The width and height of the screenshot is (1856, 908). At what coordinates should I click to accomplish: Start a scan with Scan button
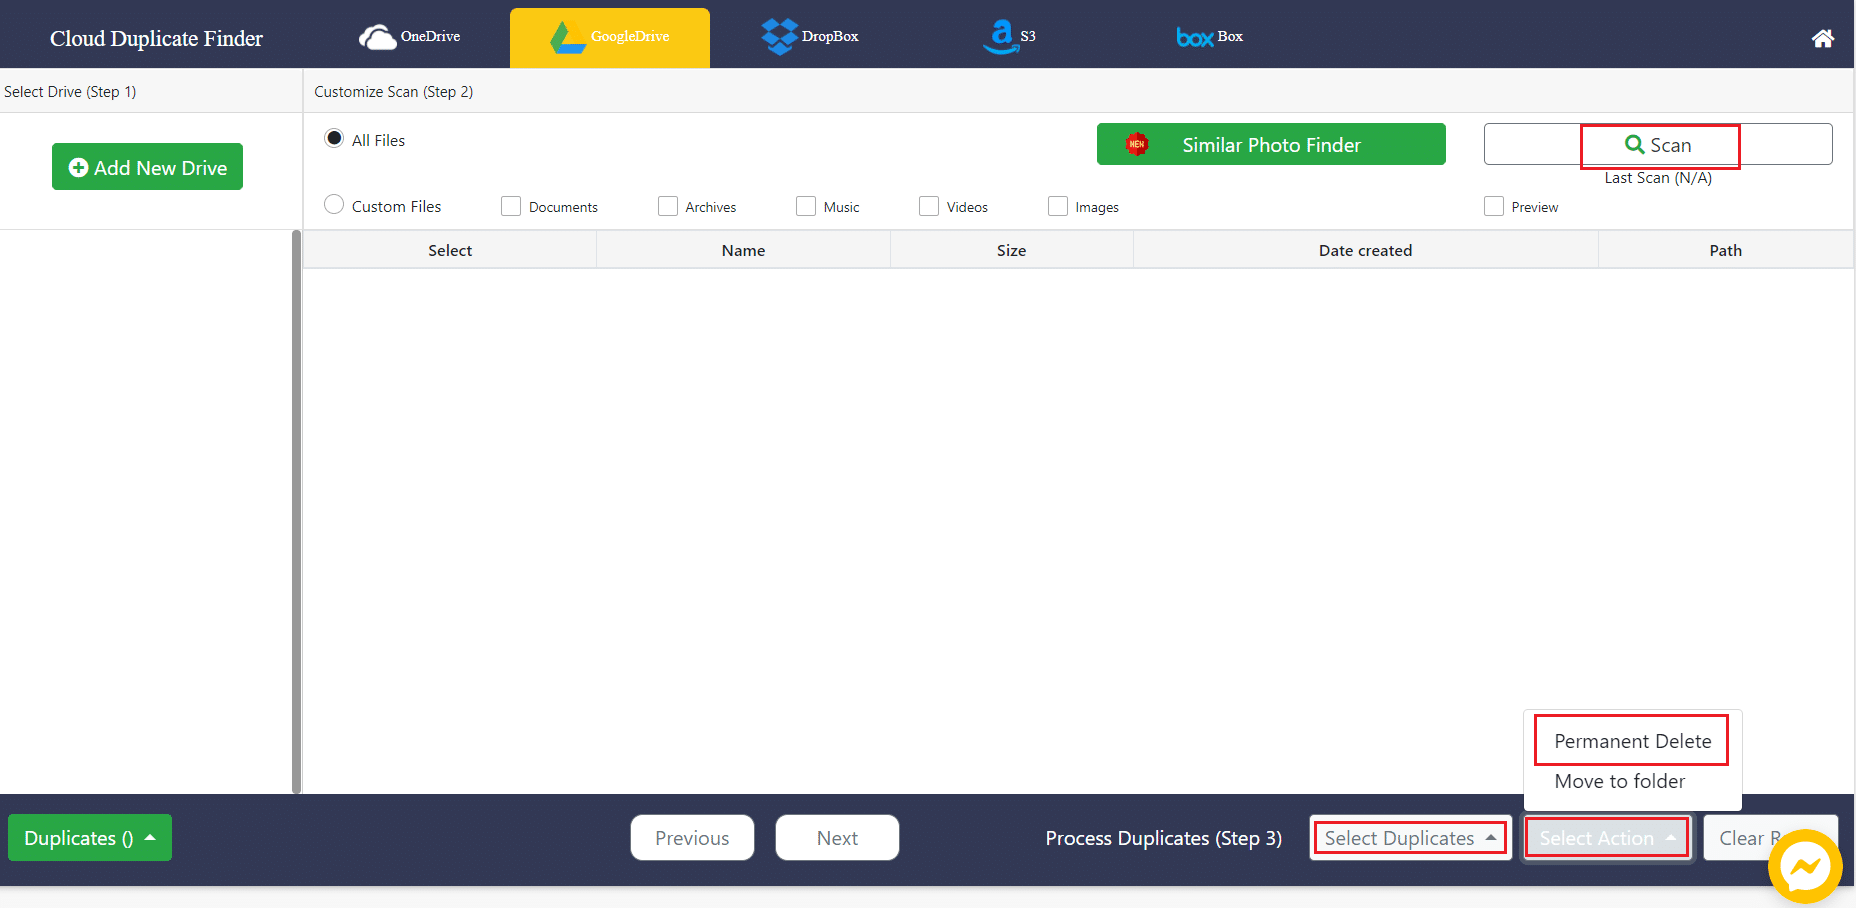[x=1658, y=144]
